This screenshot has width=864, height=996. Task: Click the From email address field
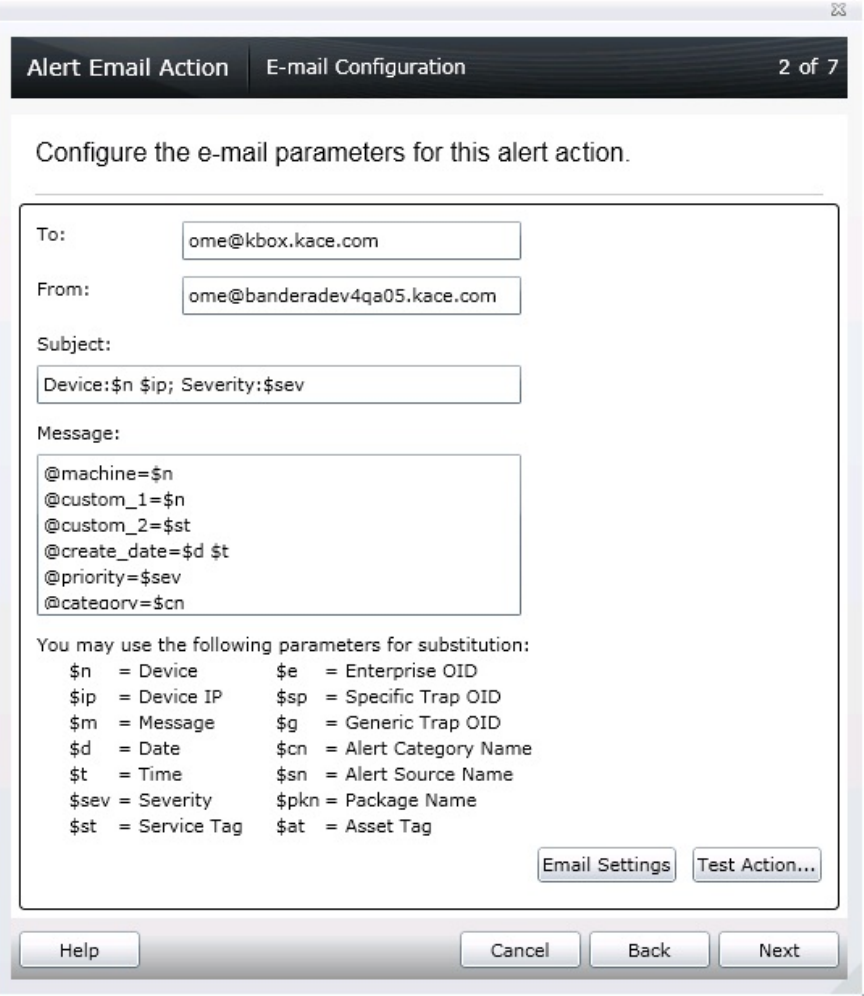(x=350, y=295)
